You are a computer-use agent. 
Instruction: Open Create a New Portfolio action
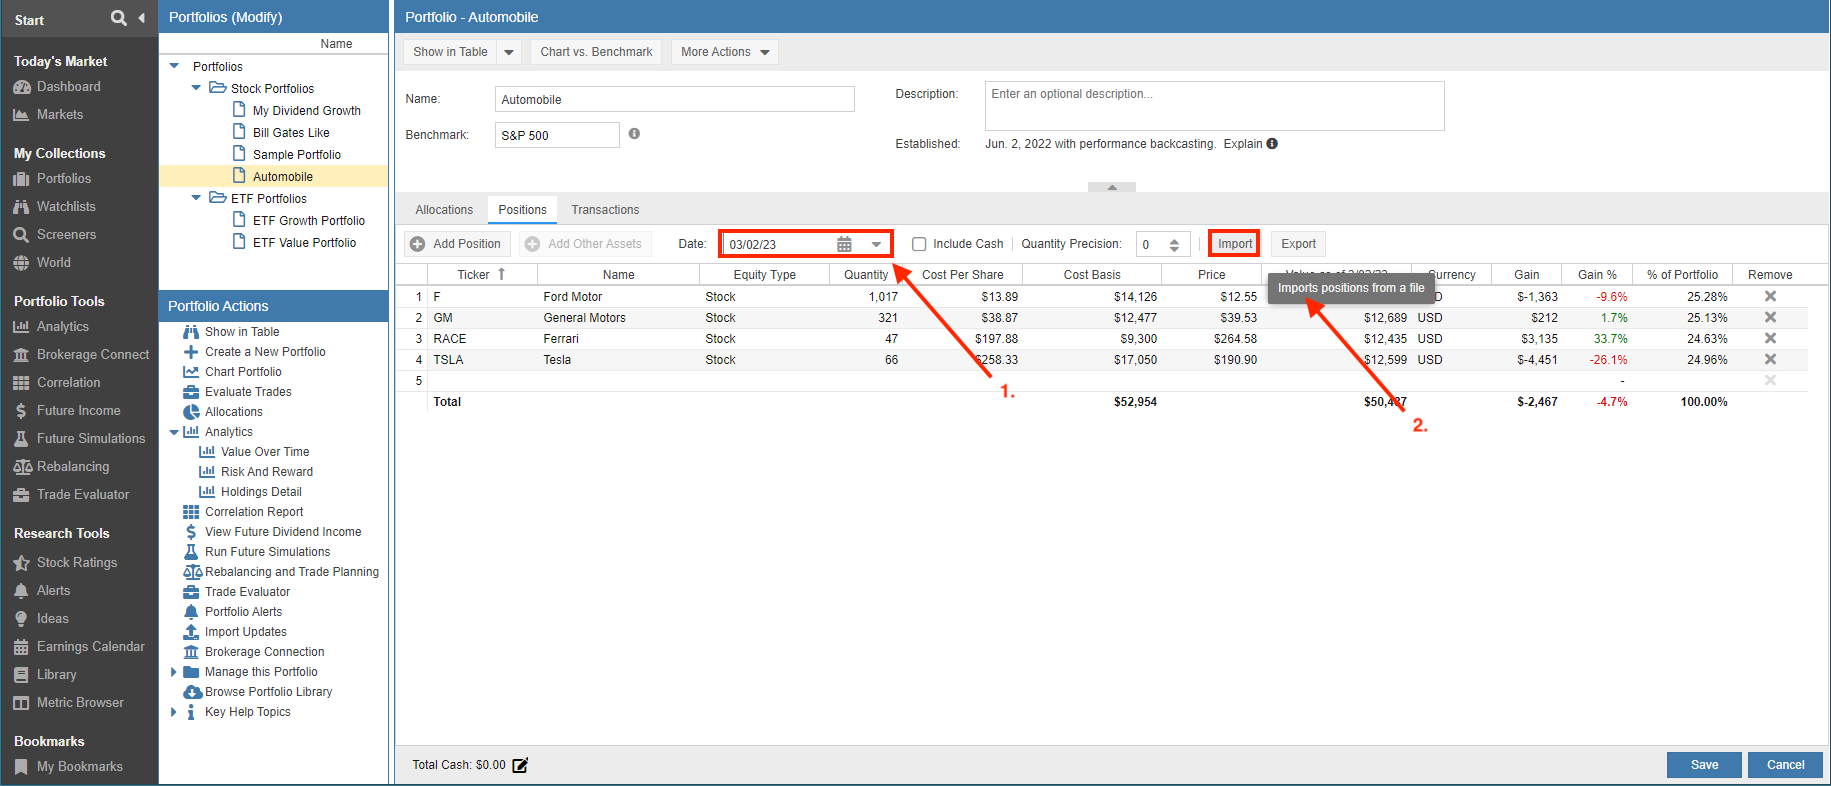pyautogui.click(x=265, y=352)
